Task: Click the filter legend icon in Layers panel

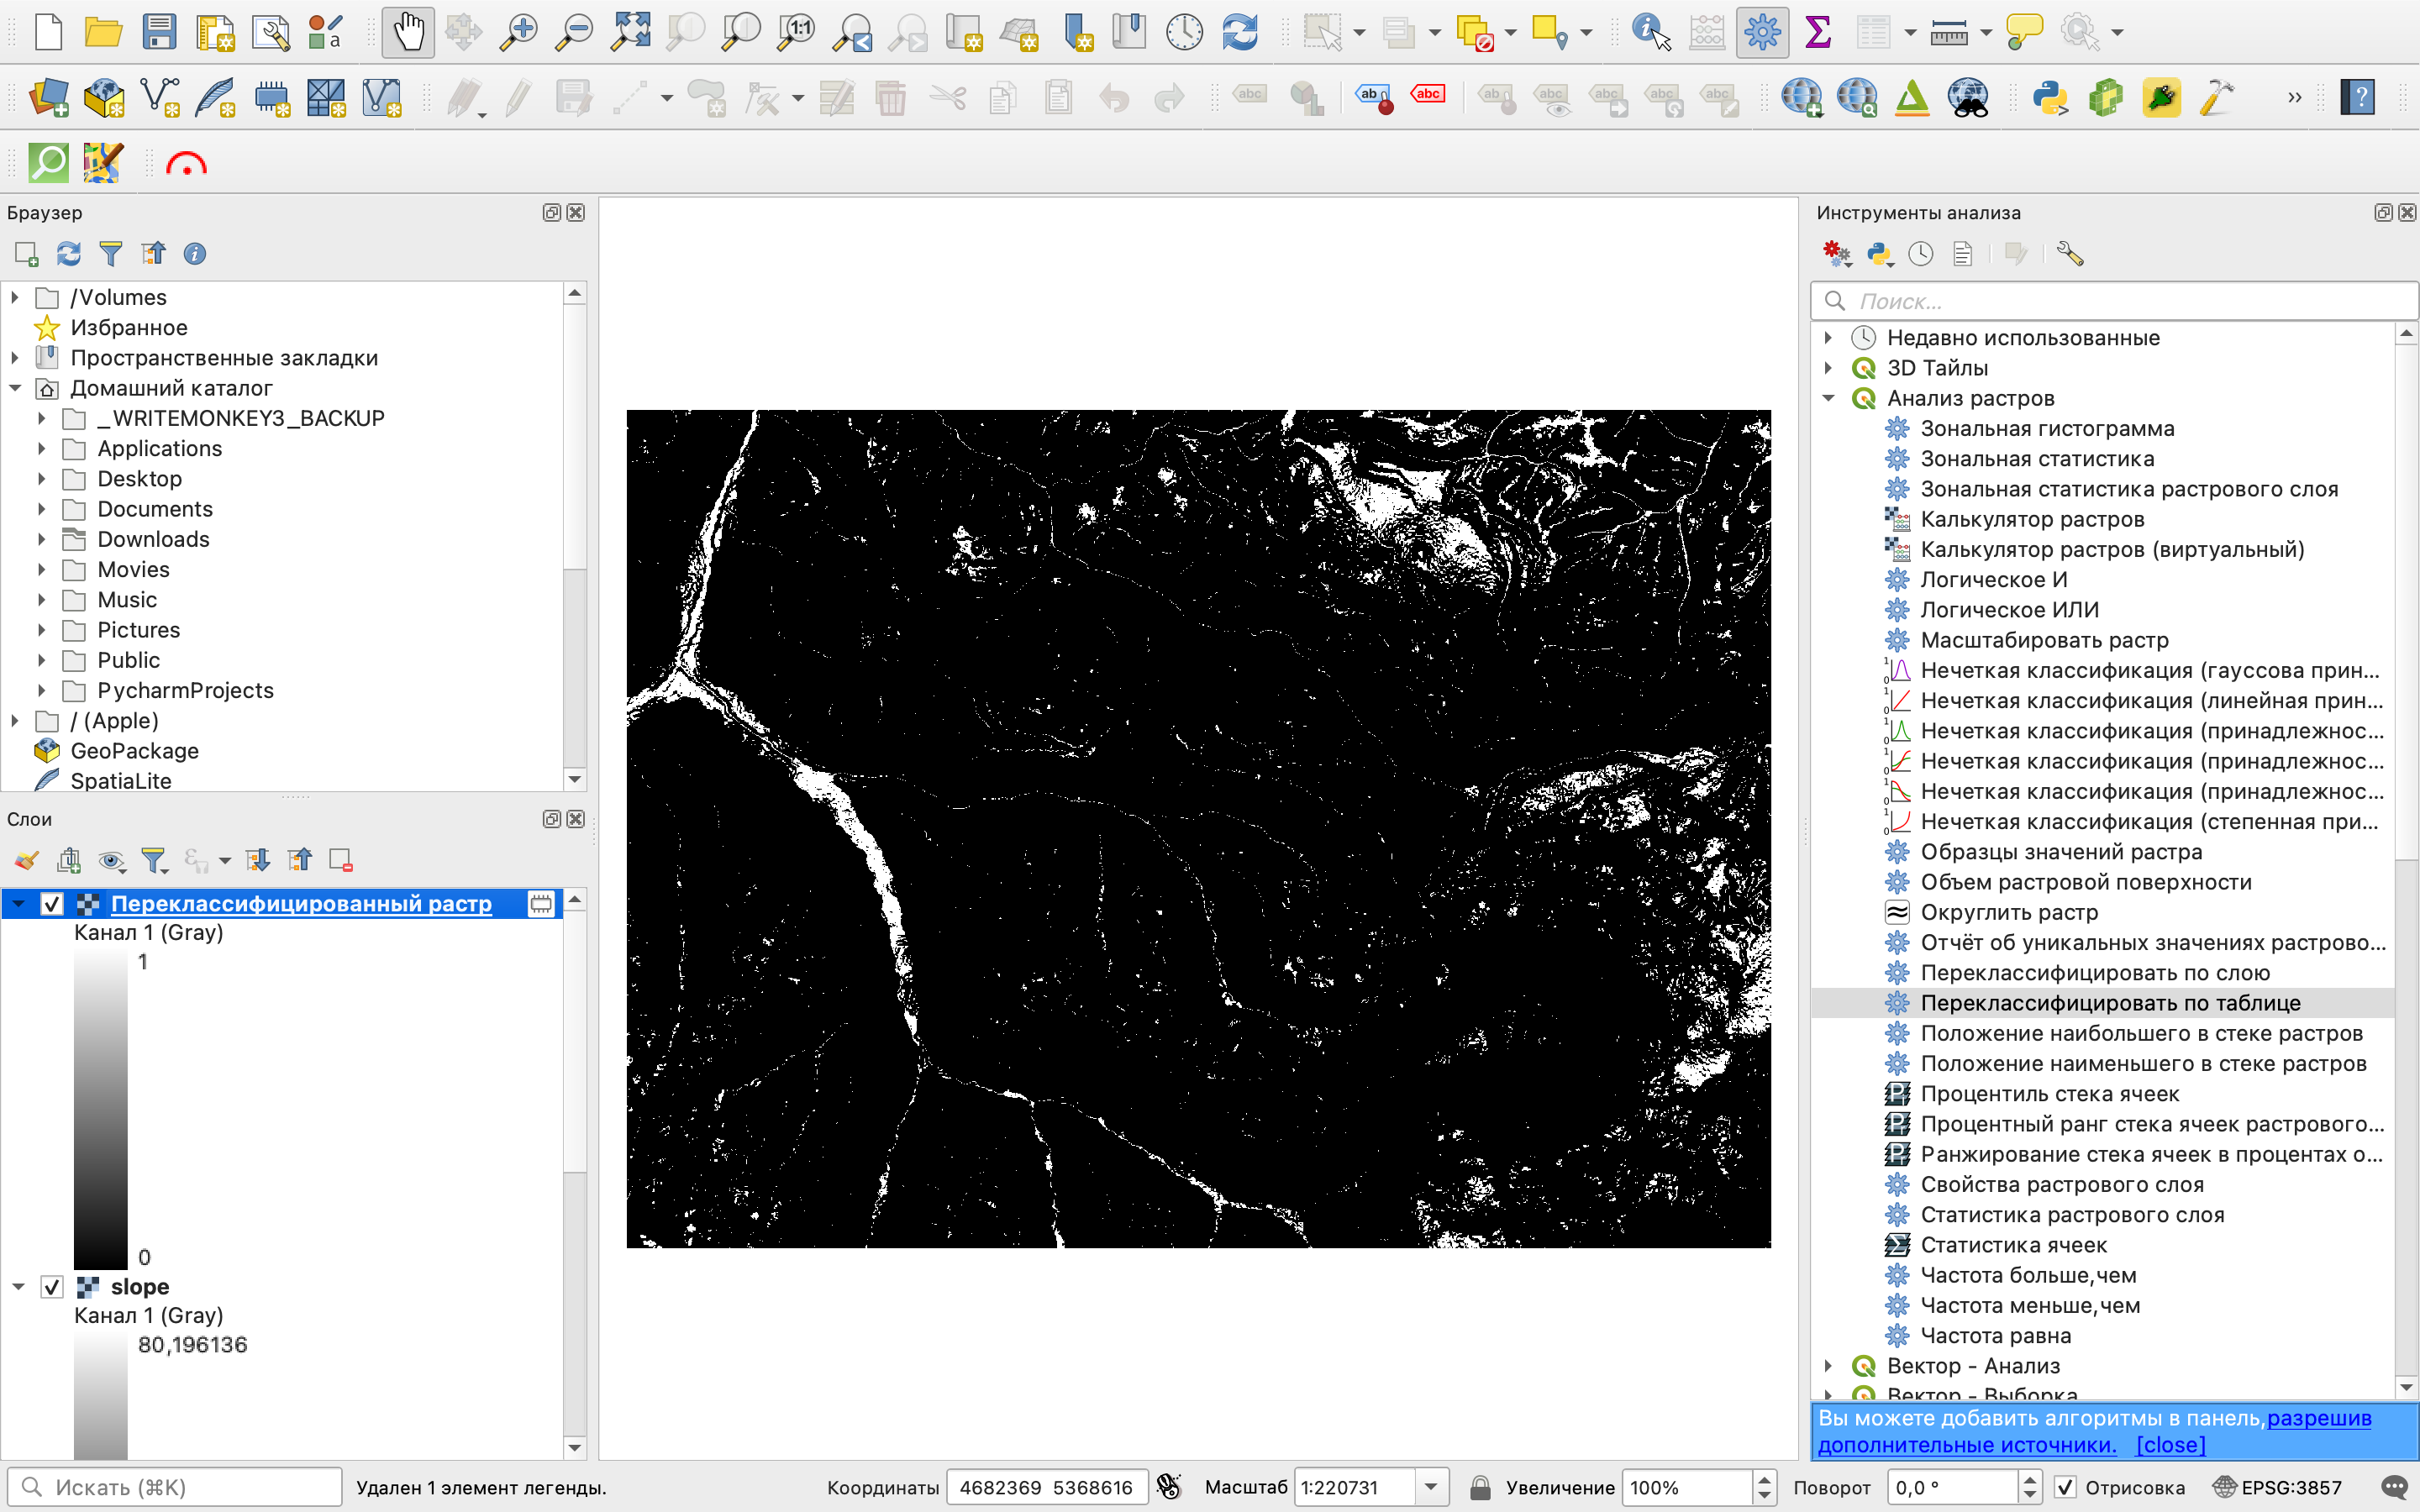Action: (153, 860)
